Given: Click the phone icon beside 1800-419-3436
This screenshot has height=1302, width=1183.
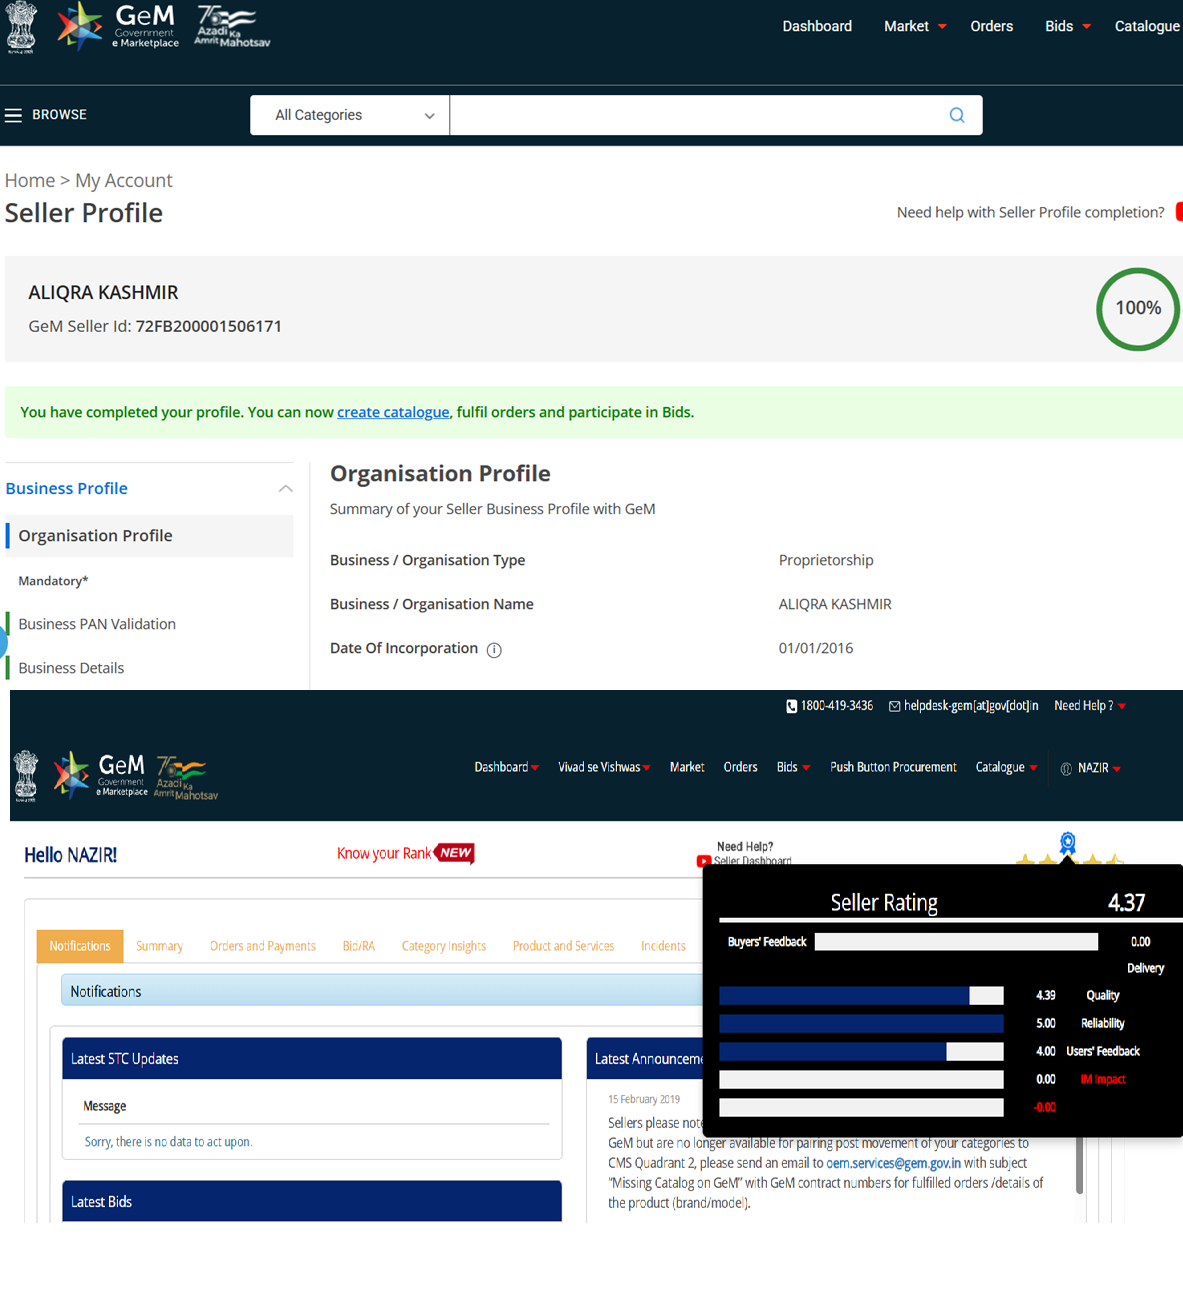Looking at the screenshot, I should (x=792, y=706).
